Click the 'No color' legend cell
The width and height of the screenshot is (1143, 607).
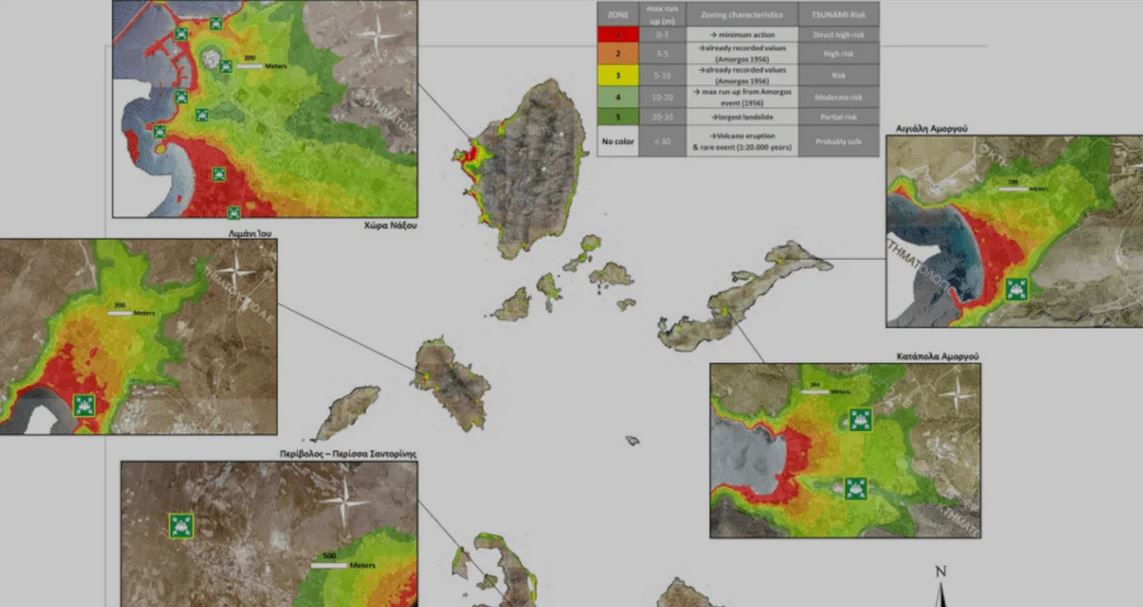coord(617,141)
